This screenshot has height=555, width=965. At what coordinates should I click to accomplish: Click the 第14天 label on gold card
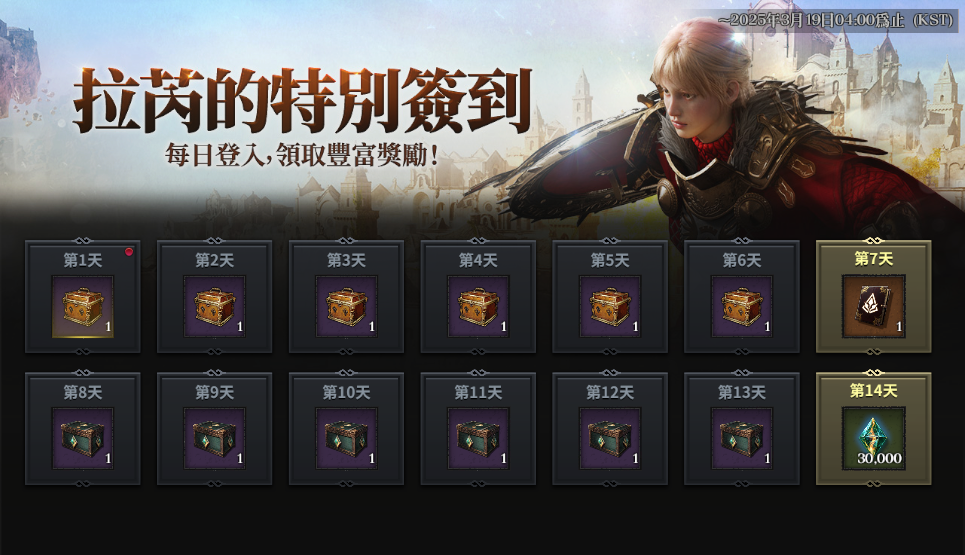click(x=873, y=391)
